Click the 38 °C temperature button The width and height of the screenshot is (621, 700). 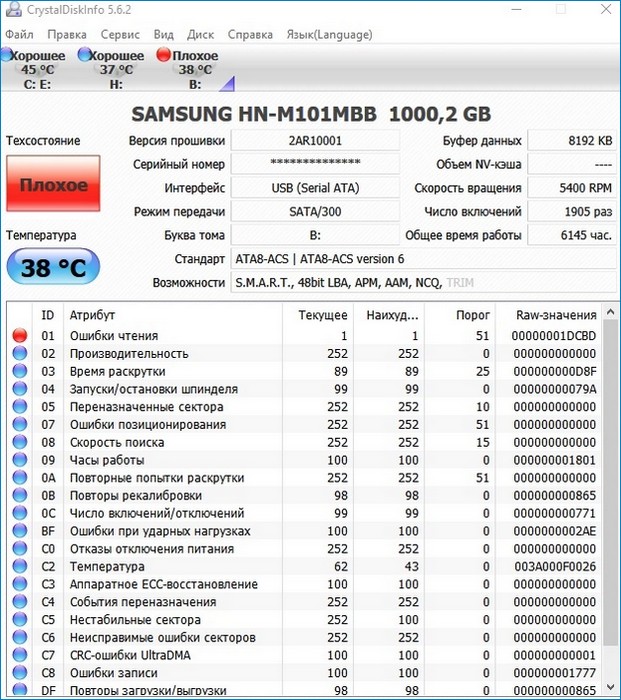click(53, 267)
